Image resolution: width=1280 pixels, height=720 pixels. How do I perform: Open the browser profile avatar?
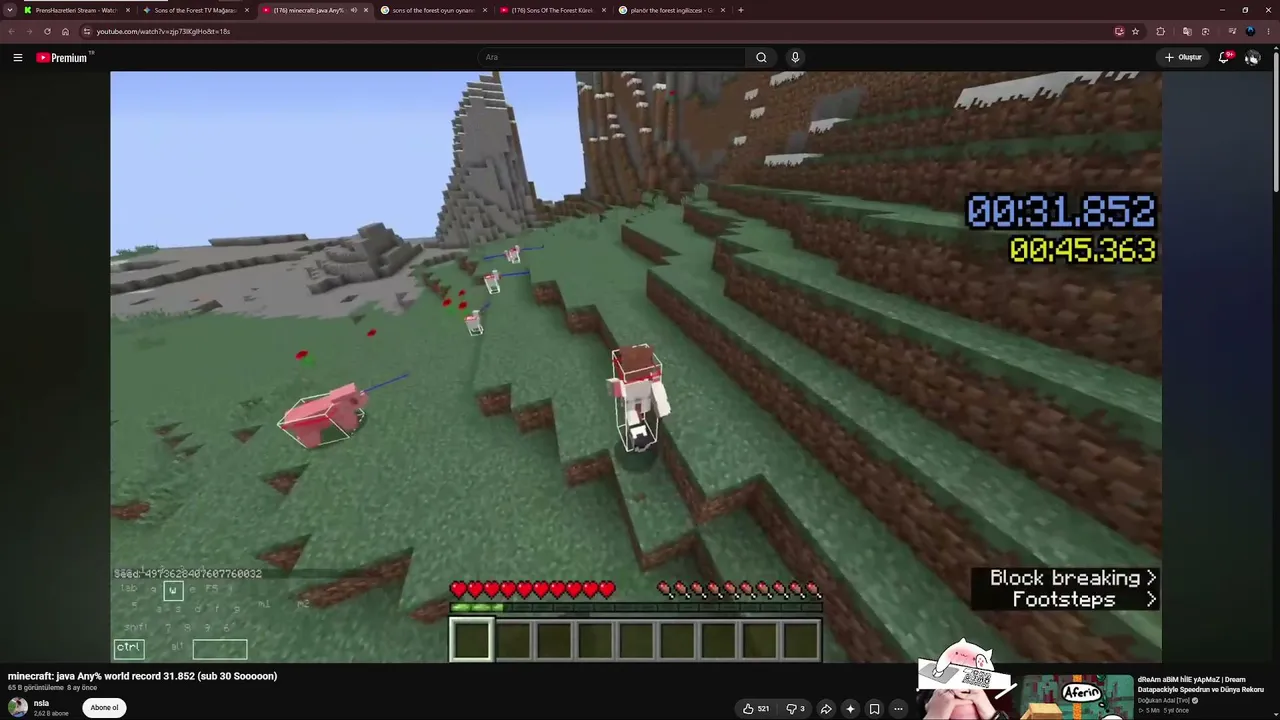[1250, 31]
